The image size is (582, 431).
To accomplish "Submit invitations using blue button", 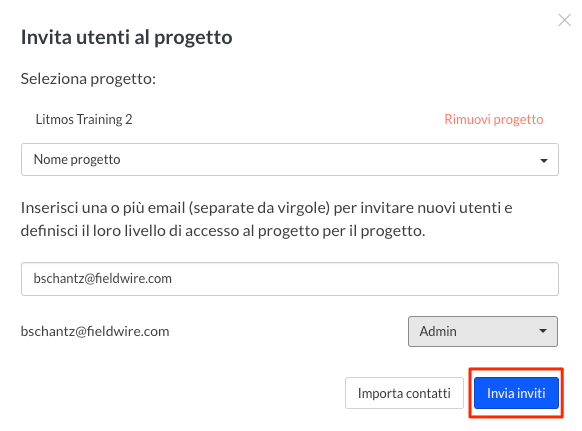I will pos(516,393).
